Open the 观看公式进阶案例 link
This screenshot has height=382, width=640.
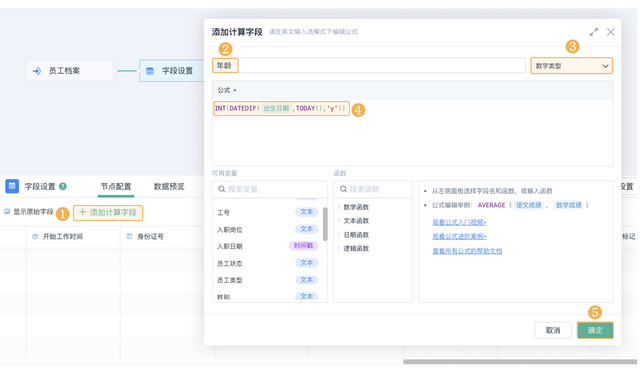[459, 237]
